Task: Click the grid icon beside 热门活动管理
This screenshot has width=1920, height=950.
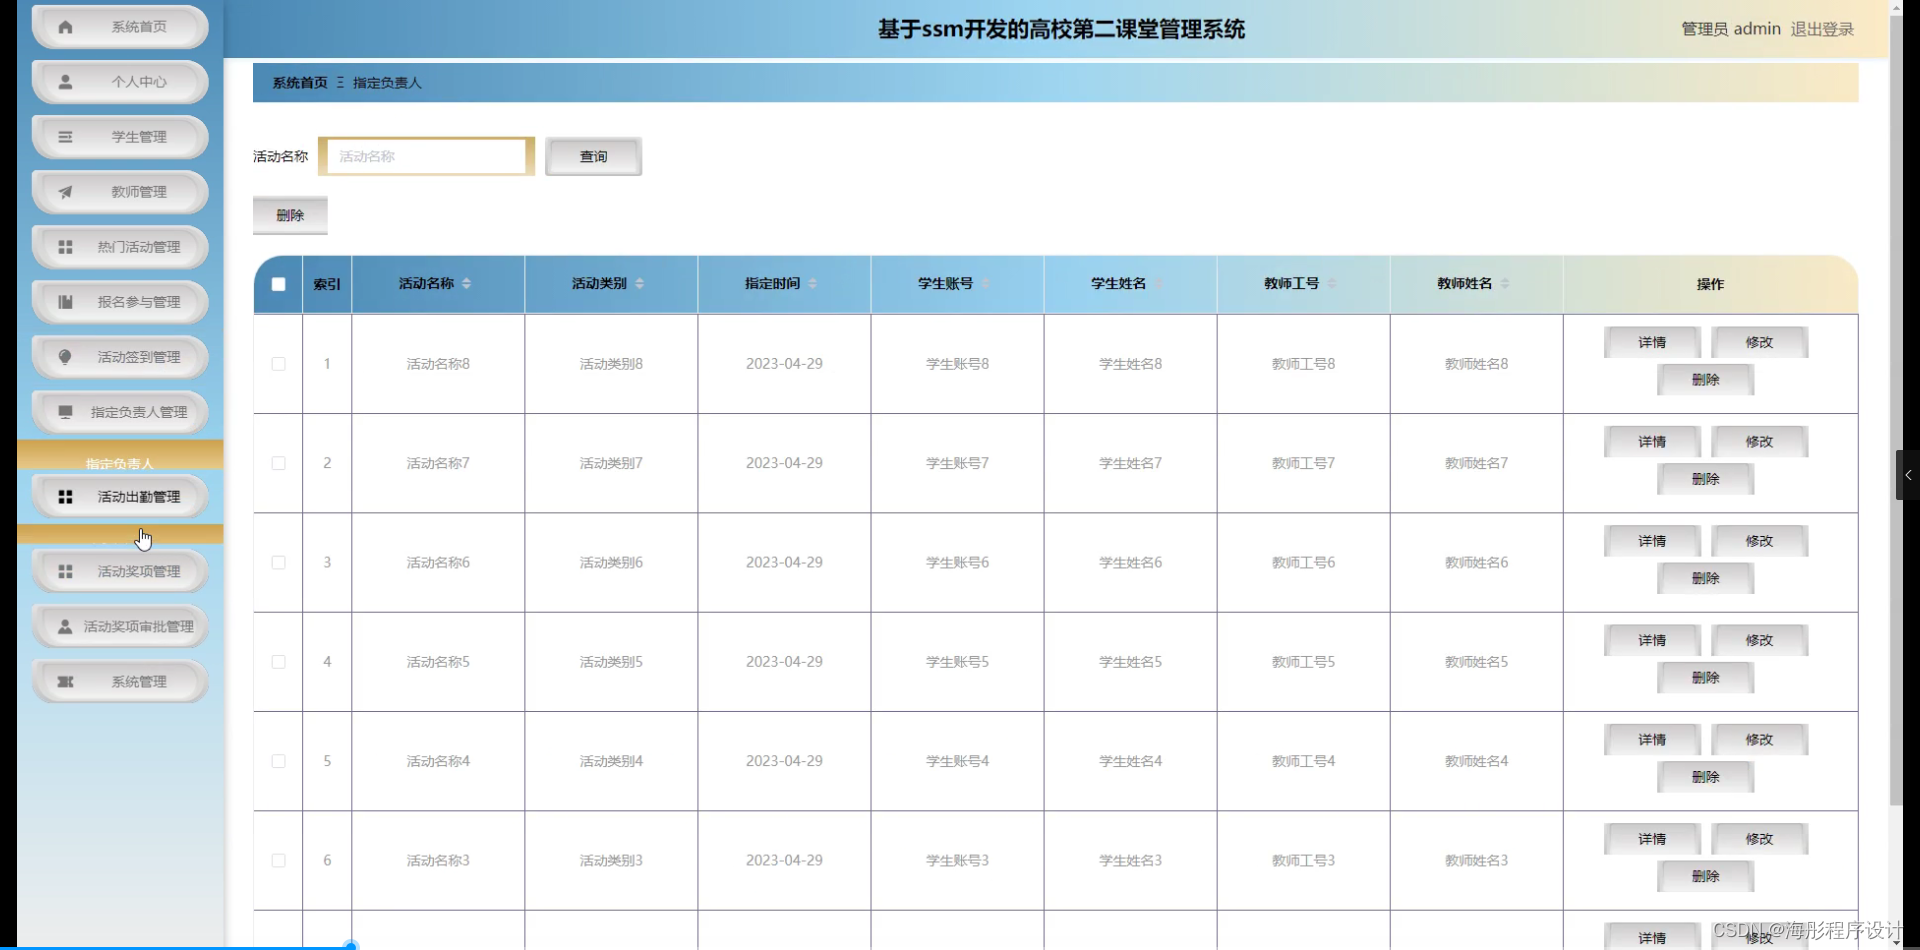Action: (x=66, y=247)
